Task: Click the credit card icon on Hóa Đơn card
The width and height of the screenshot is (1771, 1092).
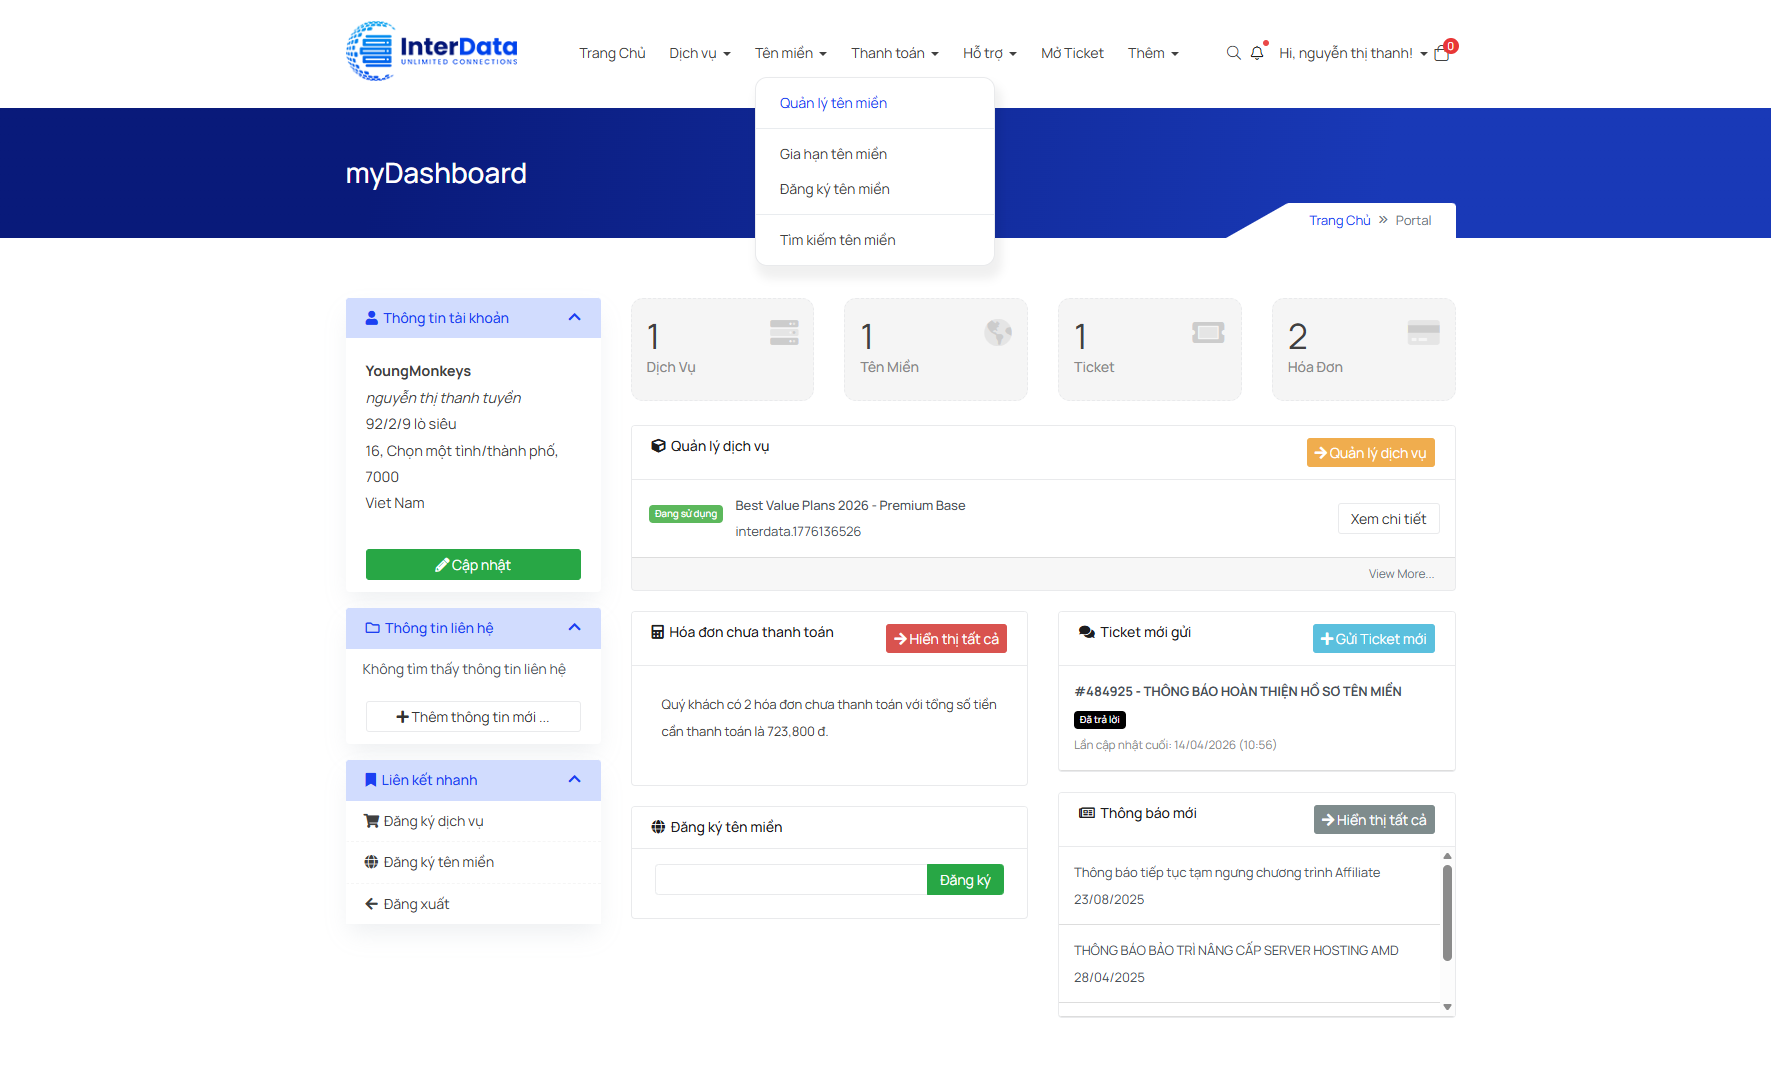Action: click(x=1423, y=333)
